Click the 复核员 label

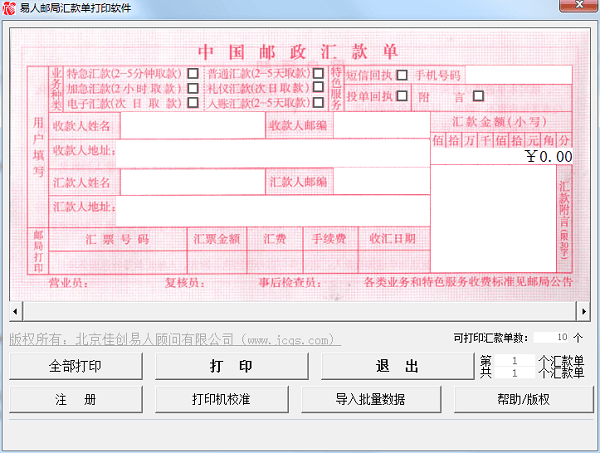coord(185,283)
